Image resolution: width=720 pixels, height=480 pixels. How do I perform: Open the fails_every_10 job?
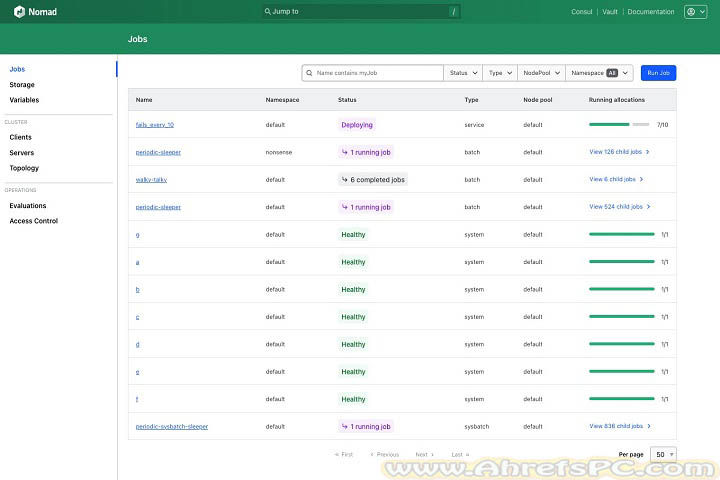pos(155,124)
